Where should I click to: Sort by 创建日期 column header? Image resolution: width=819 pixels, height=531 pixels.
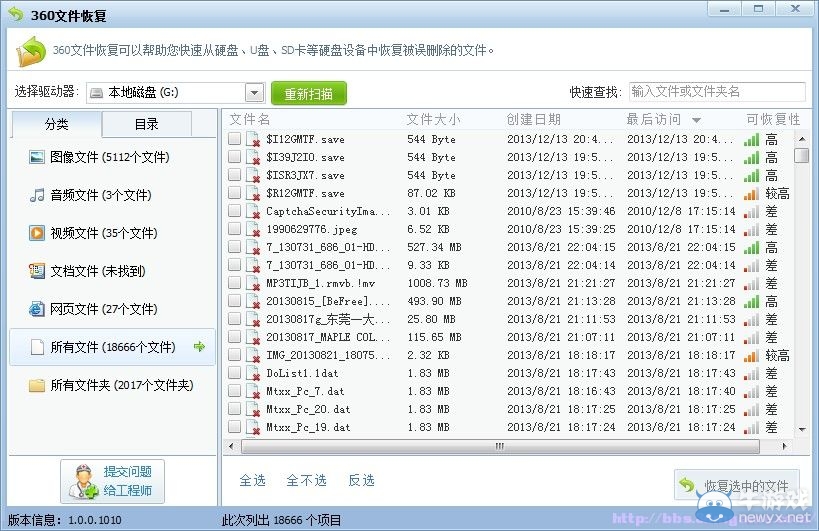click(533, 120)
